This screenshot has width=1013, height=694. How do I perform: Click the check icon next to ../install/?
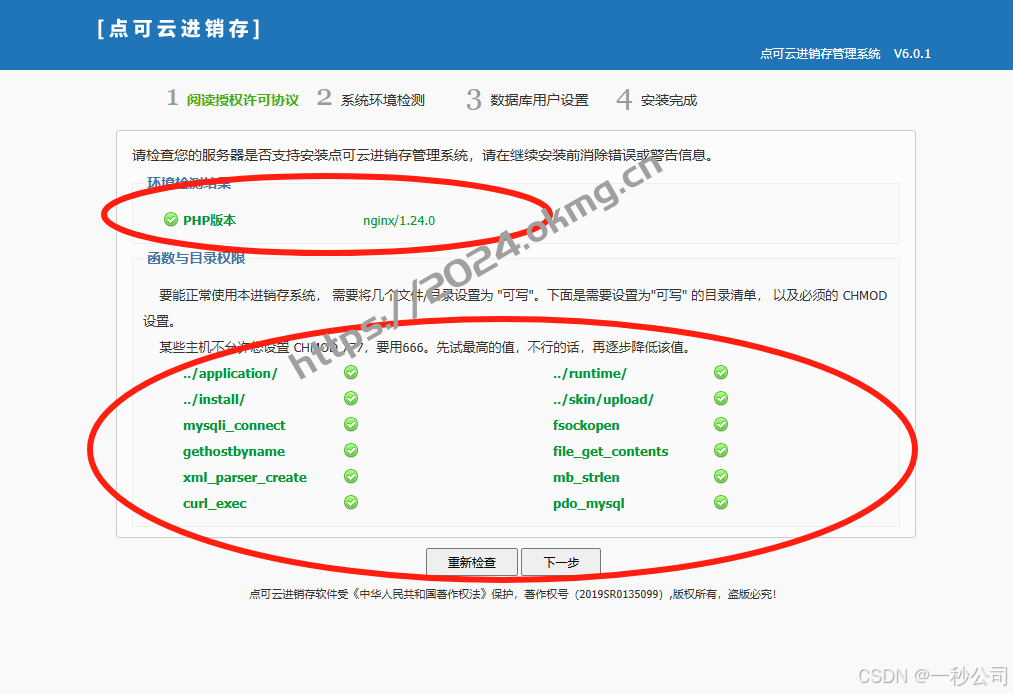point(350,398)
